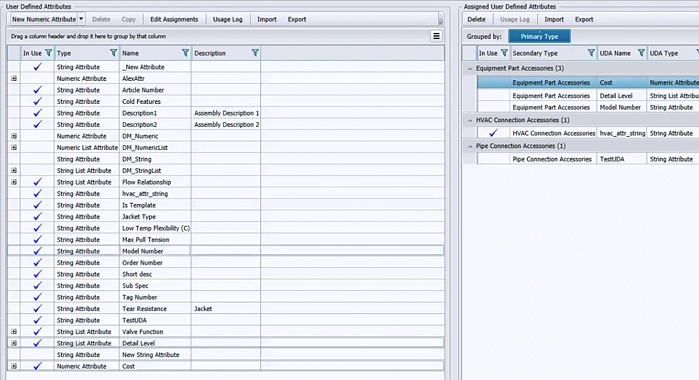The height and width of the screenshot is (380, 699).
Task: Click In Use checkmark for _New Attribute
Action: click(37, 67)
